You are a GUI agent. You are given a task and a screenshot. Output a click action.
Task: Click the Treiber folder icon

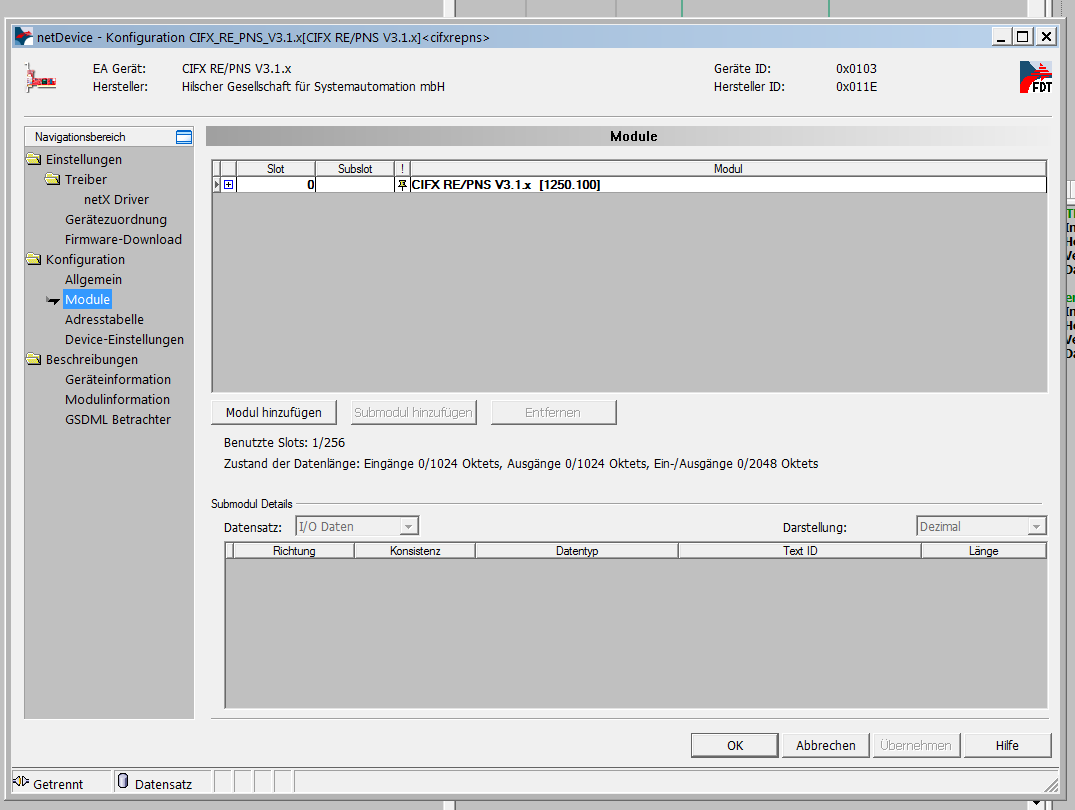click(x=53, y=179)
